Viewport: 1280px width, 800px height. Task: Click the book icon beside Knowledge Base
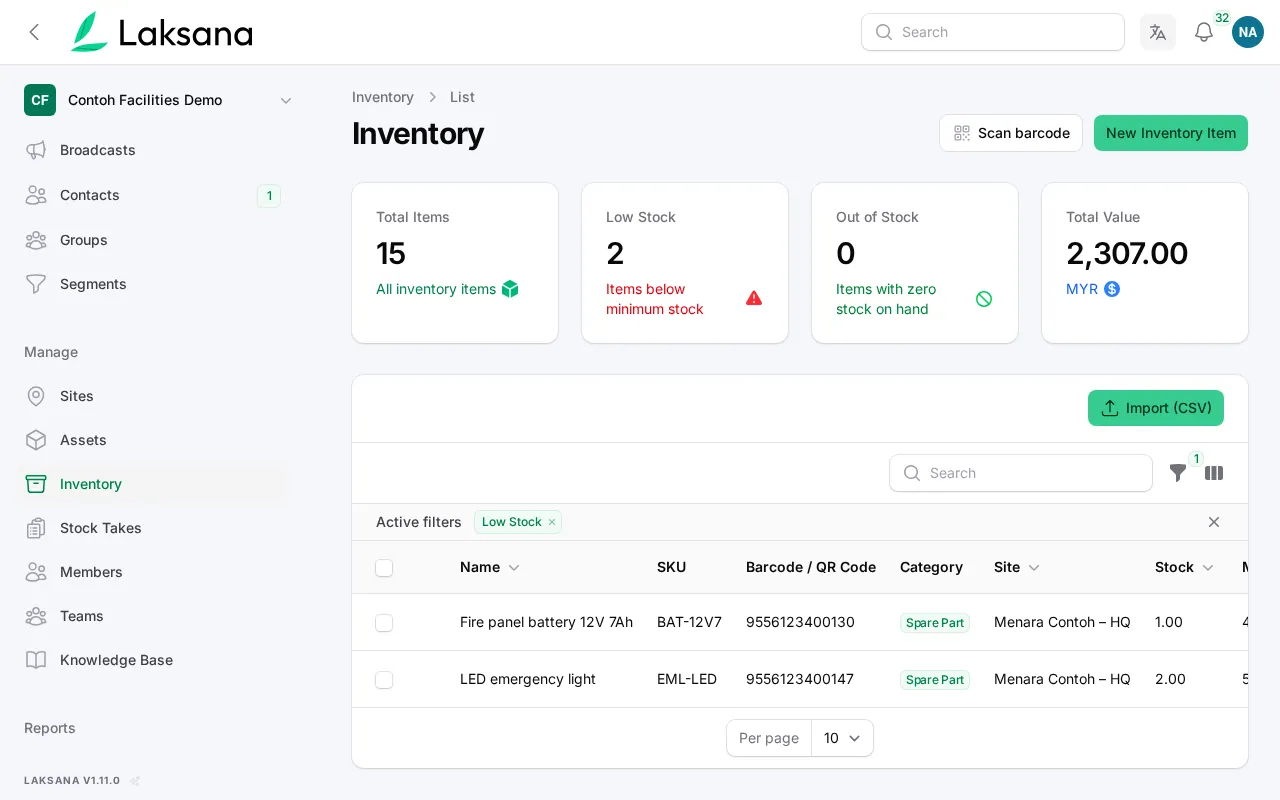[x=36, y=660]
